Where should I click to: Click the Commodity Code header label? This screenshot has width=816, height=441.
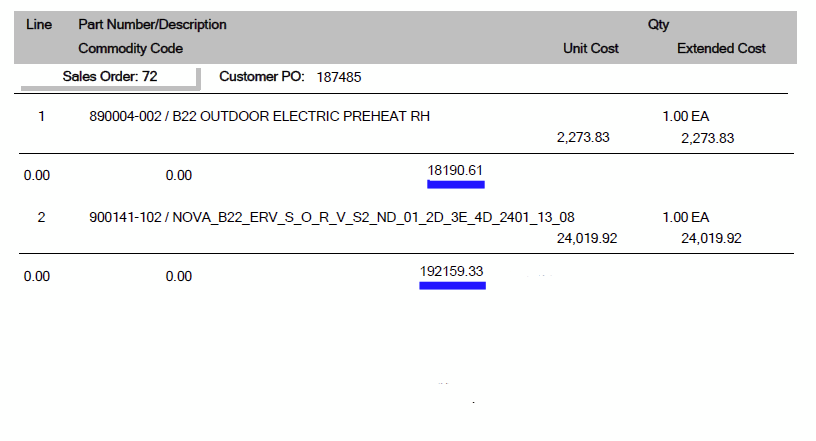pyautogui.click(x=131, y=48)
